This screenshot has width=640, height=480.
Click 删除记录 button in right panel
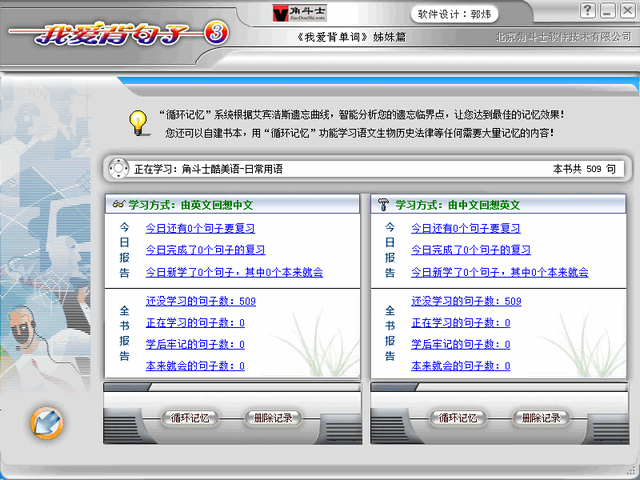(539, 417)
